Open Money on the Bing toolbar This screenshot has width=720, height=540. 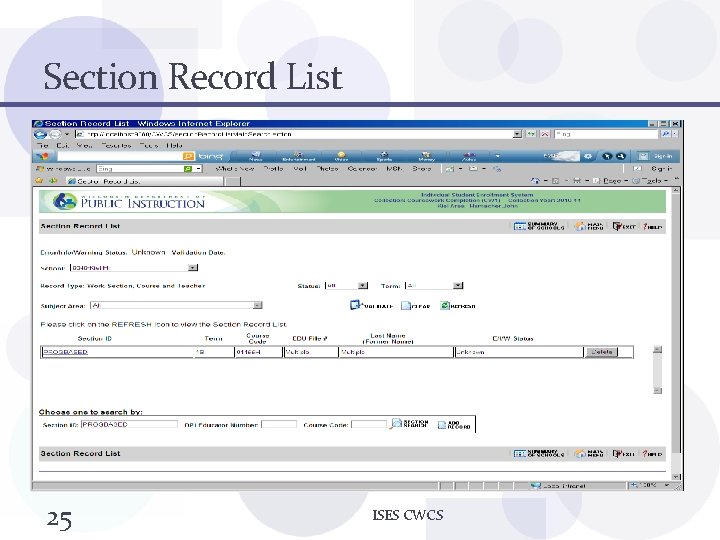(427, 157)
